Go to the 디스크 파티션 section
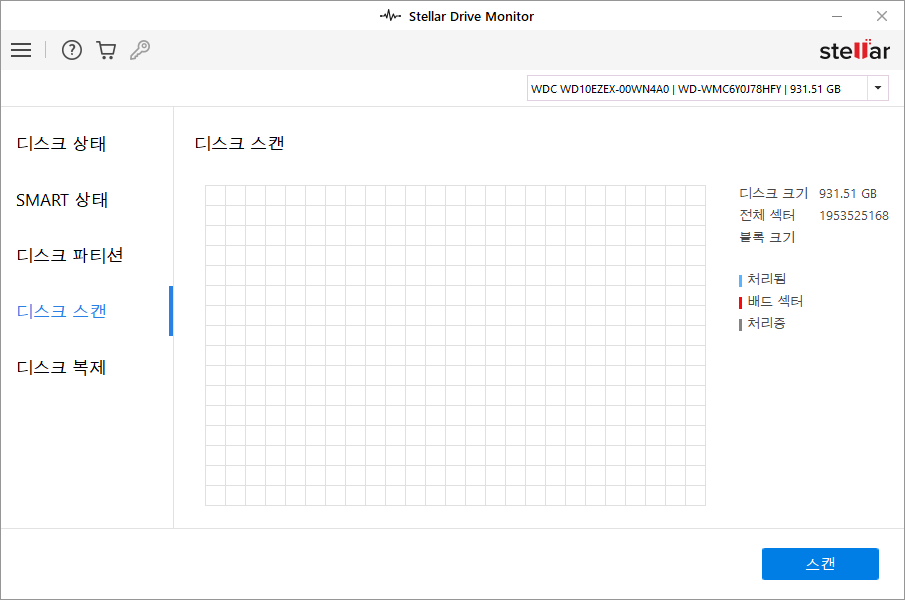 (x=69, y=255)
